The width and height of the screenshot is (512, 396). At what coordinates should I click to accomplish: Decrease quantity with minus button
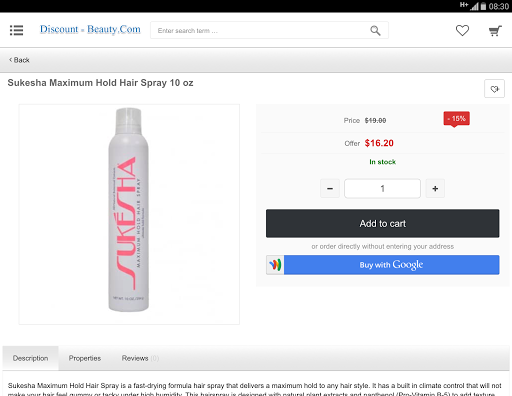[x=330, y=188]
